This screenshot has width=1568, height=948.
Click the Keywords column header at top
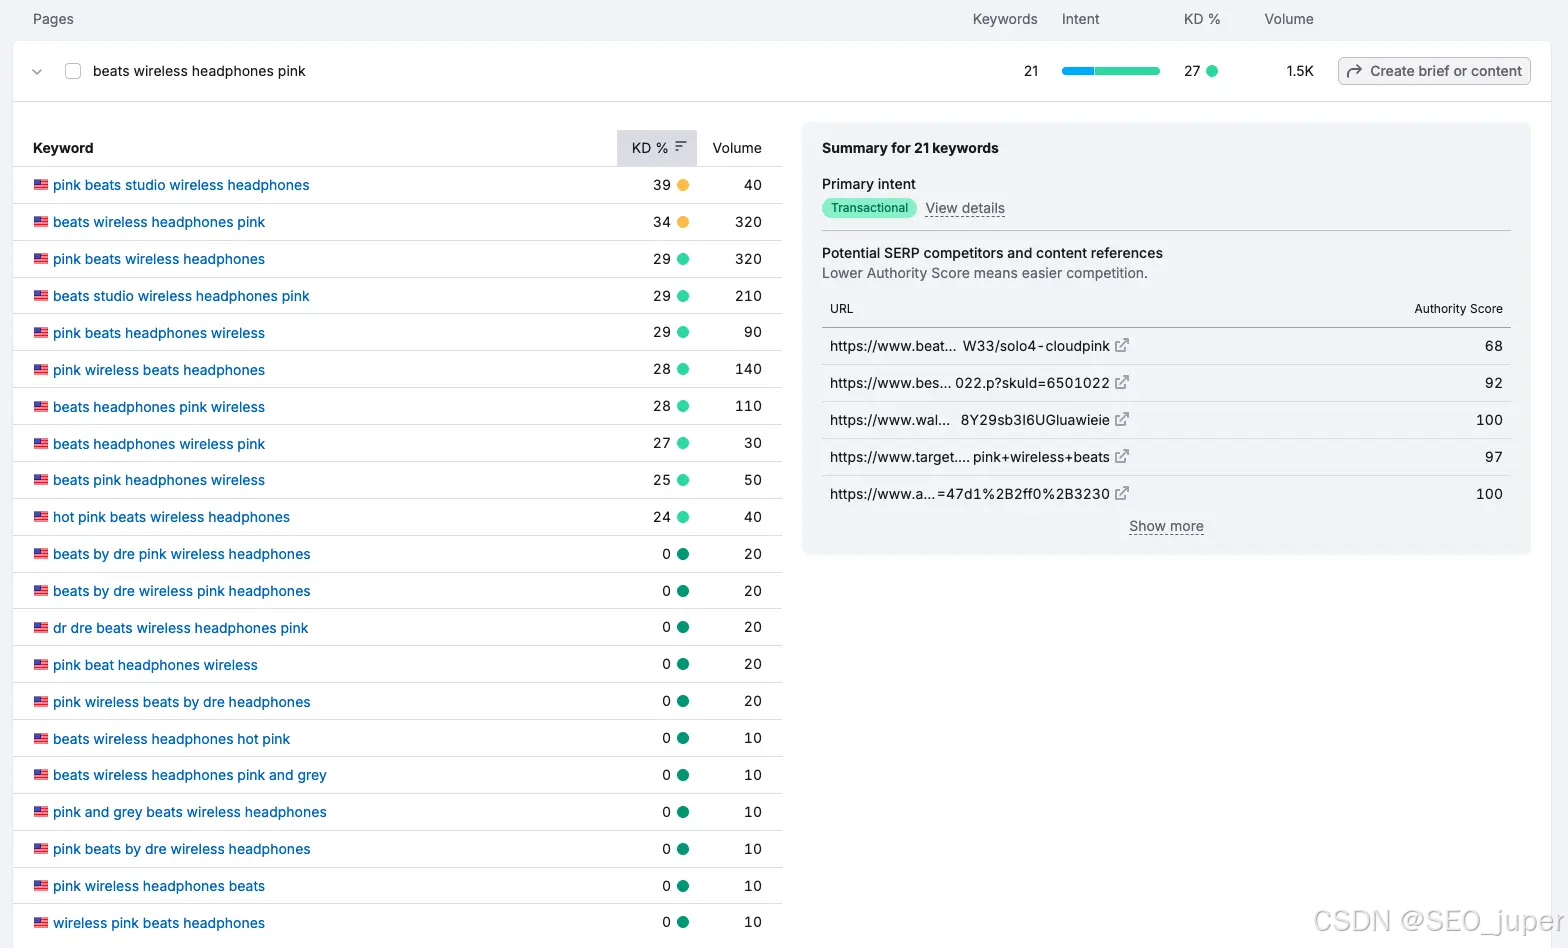pyautogui.click(x=1005, y=19)
